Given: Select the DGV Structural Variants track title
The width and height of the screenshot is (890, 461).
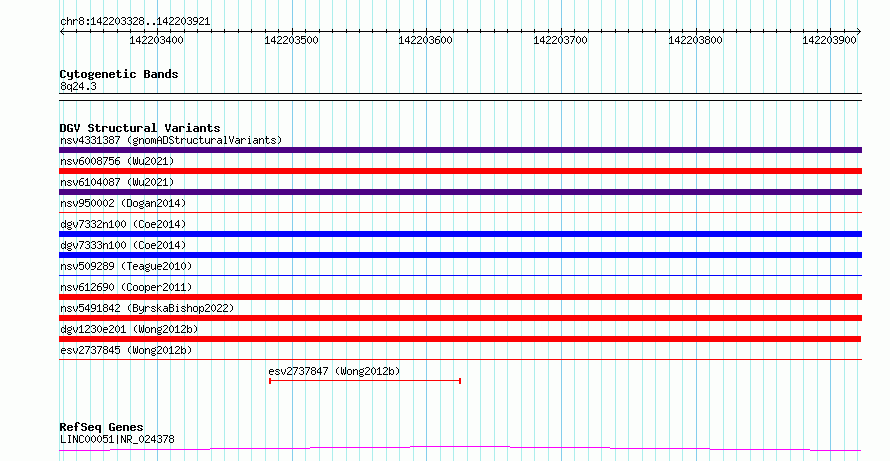Looking at the screenshot, I should (140, 128).
